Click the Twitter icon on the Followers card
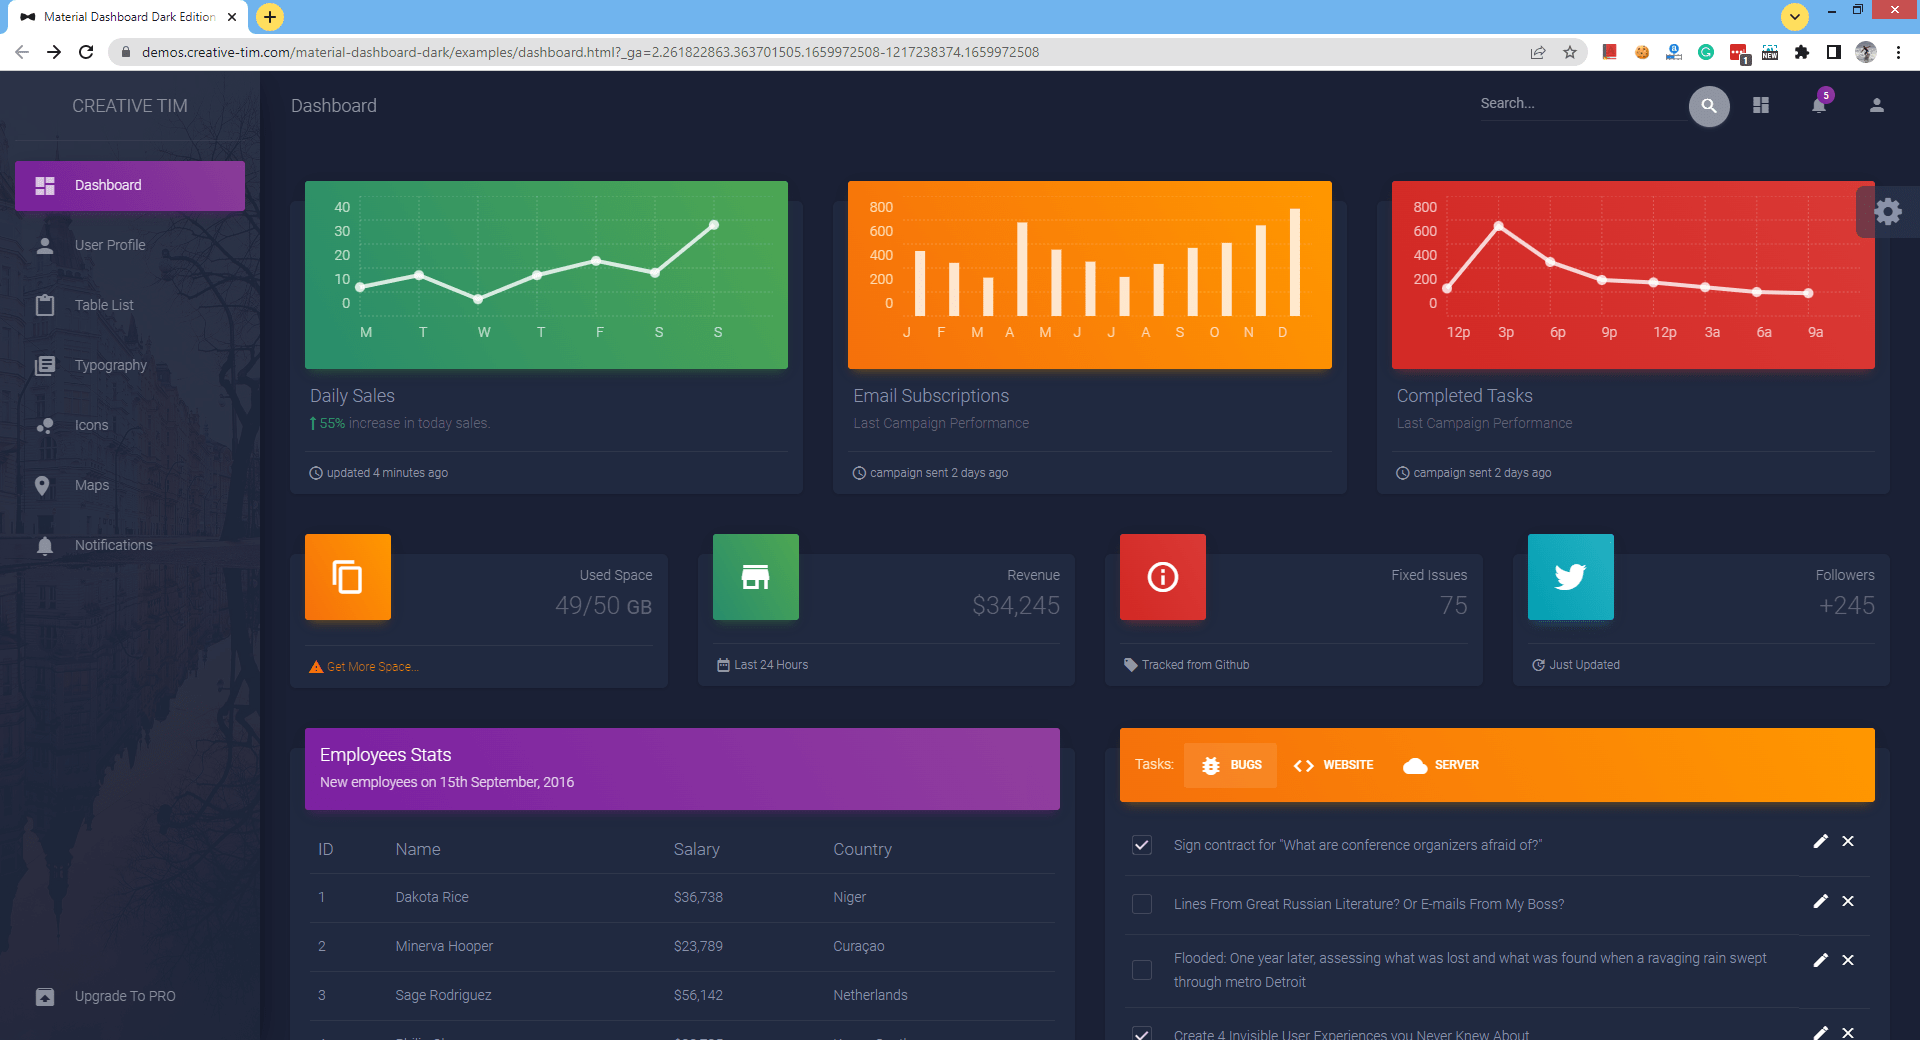1920x1040 pixels. 1569,576
